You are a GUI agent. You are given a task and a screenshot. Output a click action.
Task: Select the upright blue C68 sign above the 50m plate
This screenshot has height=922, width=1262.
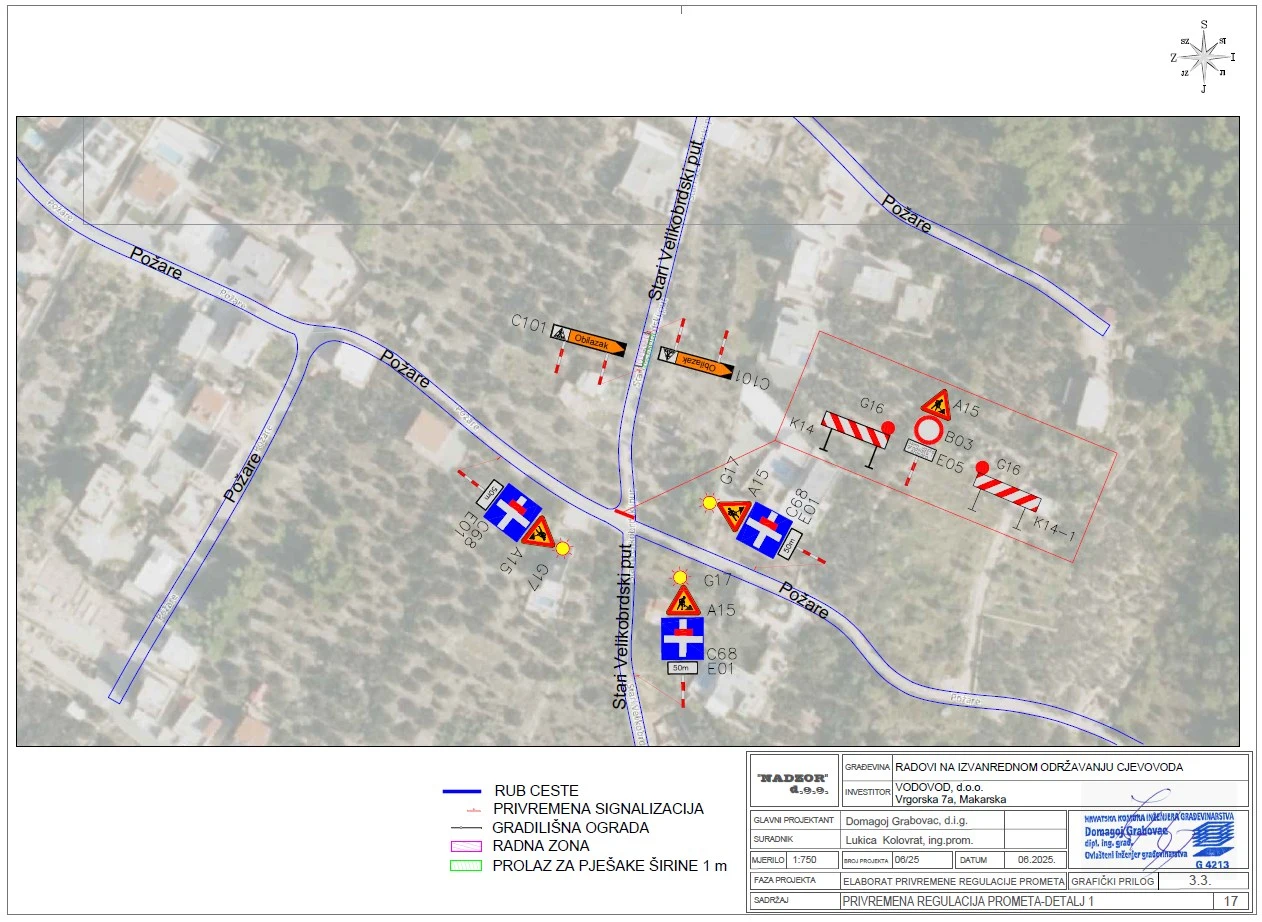pyautogui.click(x=682, y=638)
